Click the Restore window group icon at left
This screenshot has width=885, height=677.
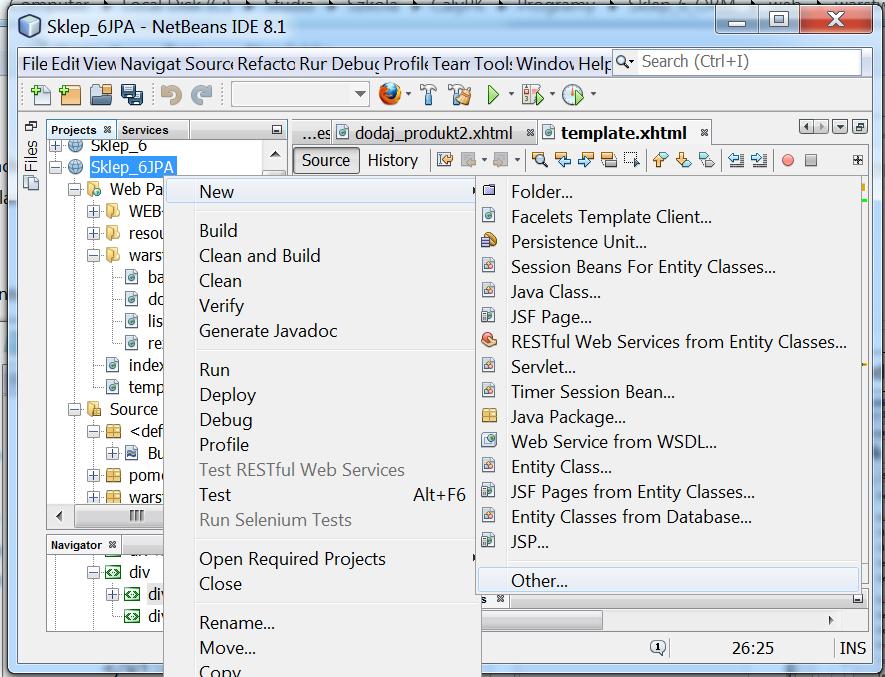(x=30, y=126)
